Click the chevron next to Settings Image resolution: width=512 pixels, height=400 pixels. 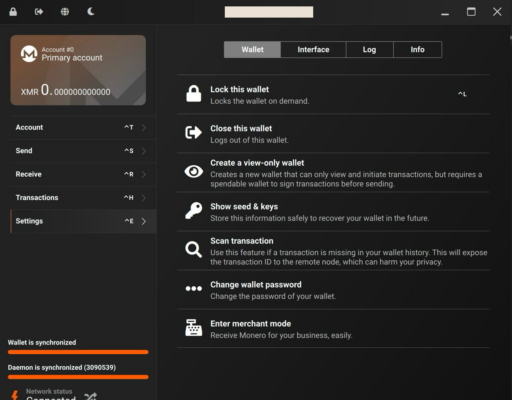click(x=144, y=221)
